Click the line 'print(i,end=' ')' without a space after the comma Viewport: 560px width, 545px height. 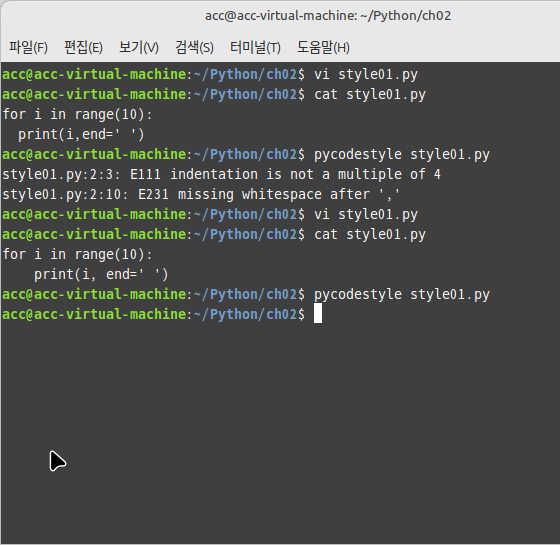(x=81, y=134)
